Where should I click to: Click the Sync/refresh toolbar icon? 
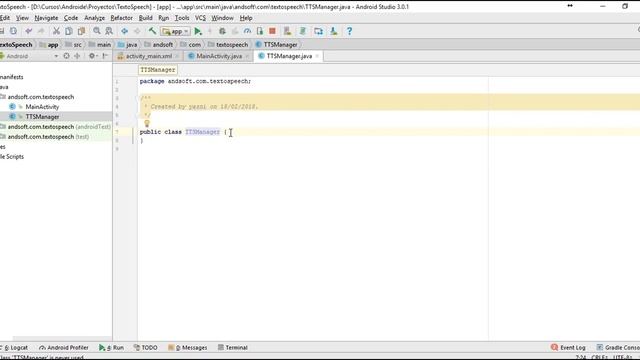(x=13, y=31)
